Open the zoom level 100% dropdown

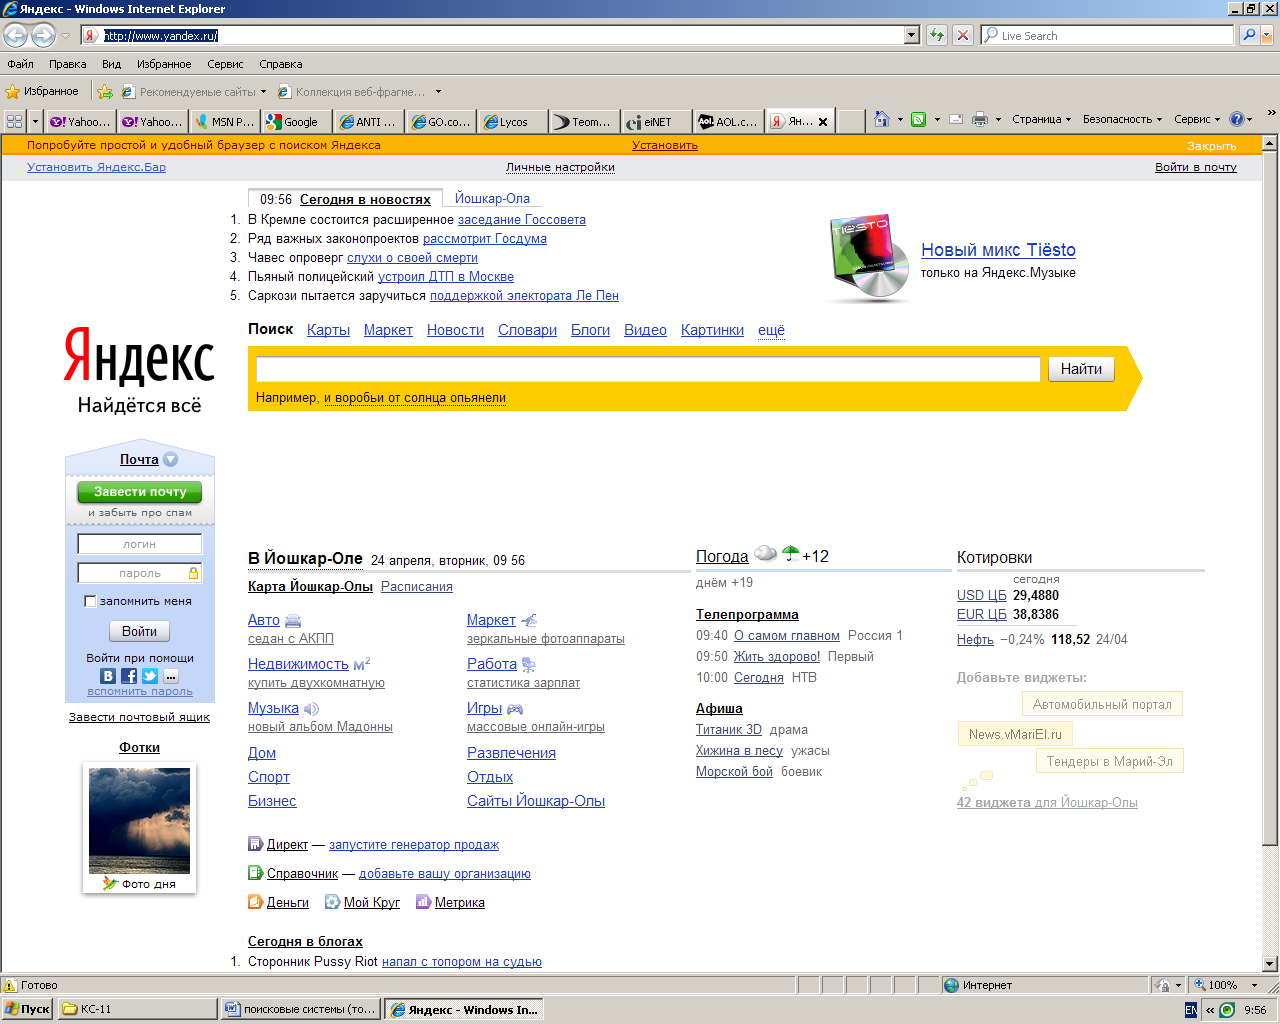pos(1255,985)
